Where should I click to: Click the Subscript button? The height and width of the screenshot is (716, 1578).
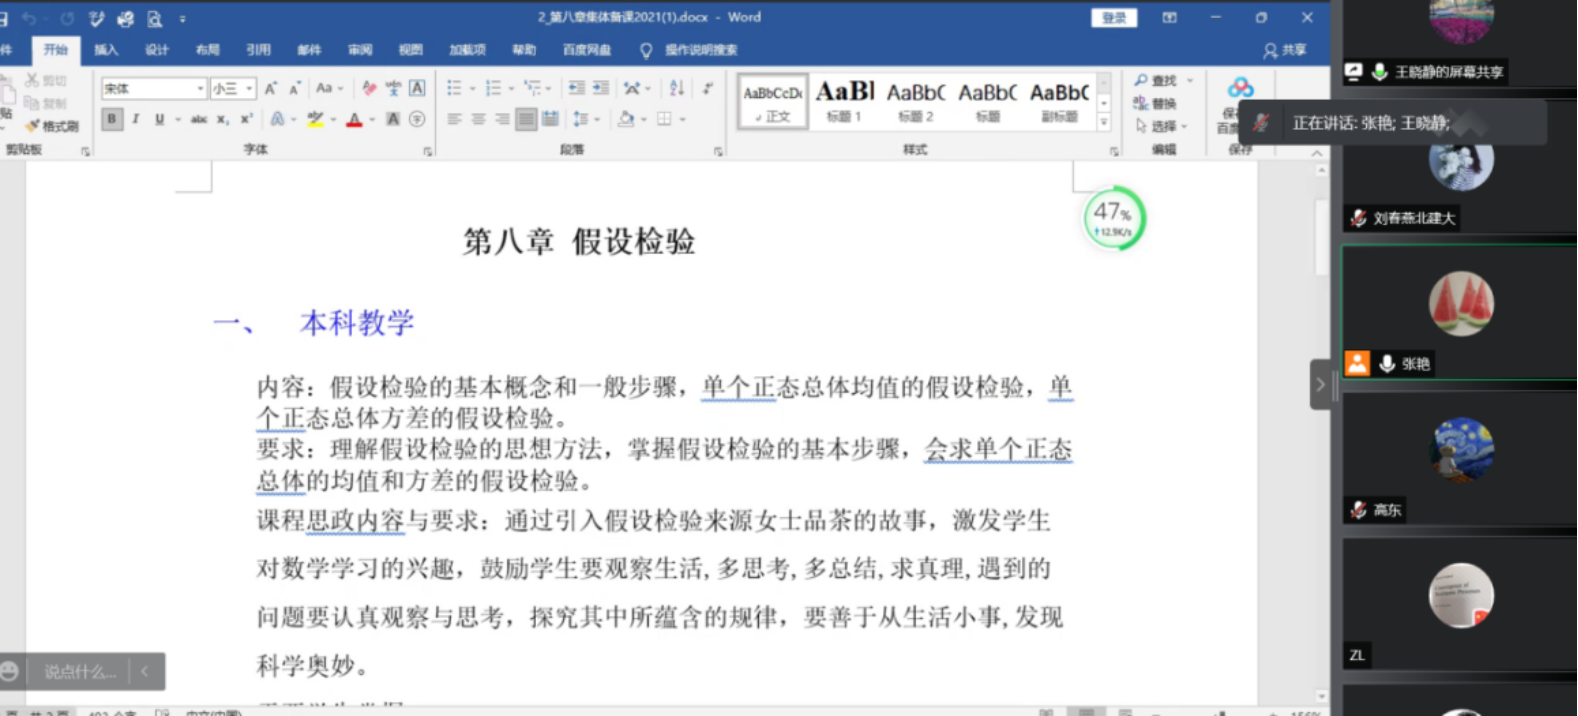pos(222,120)
